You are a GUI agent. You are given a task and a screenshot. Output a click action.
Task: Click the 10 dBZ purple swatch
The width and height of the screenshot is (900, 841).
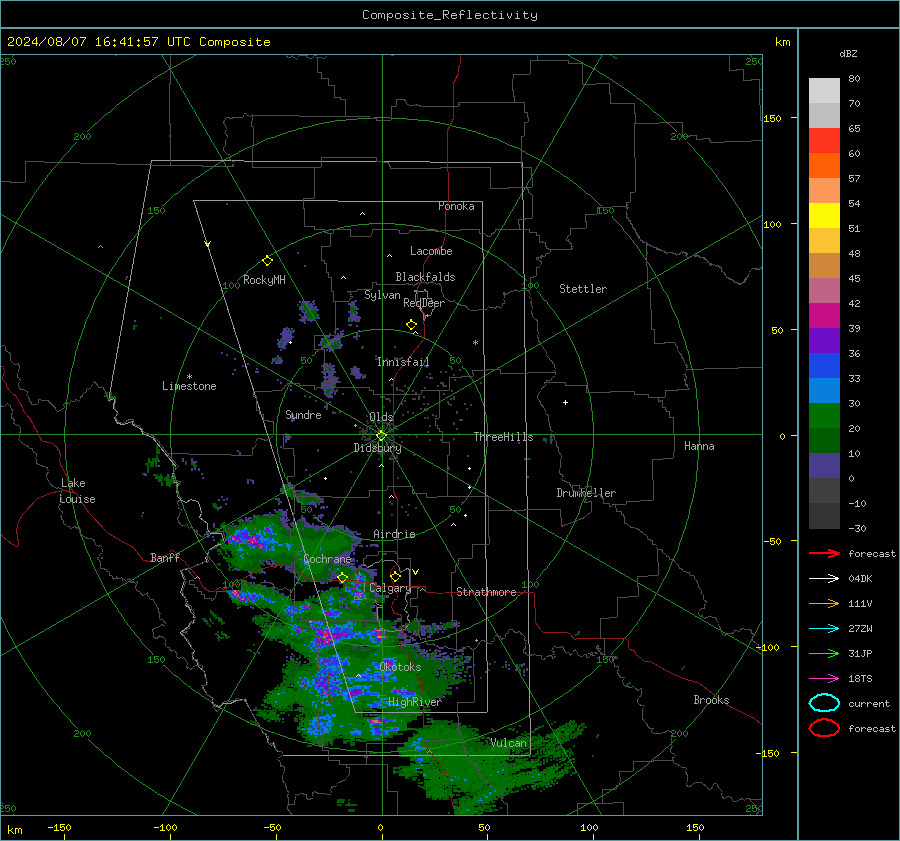point(824,465)
